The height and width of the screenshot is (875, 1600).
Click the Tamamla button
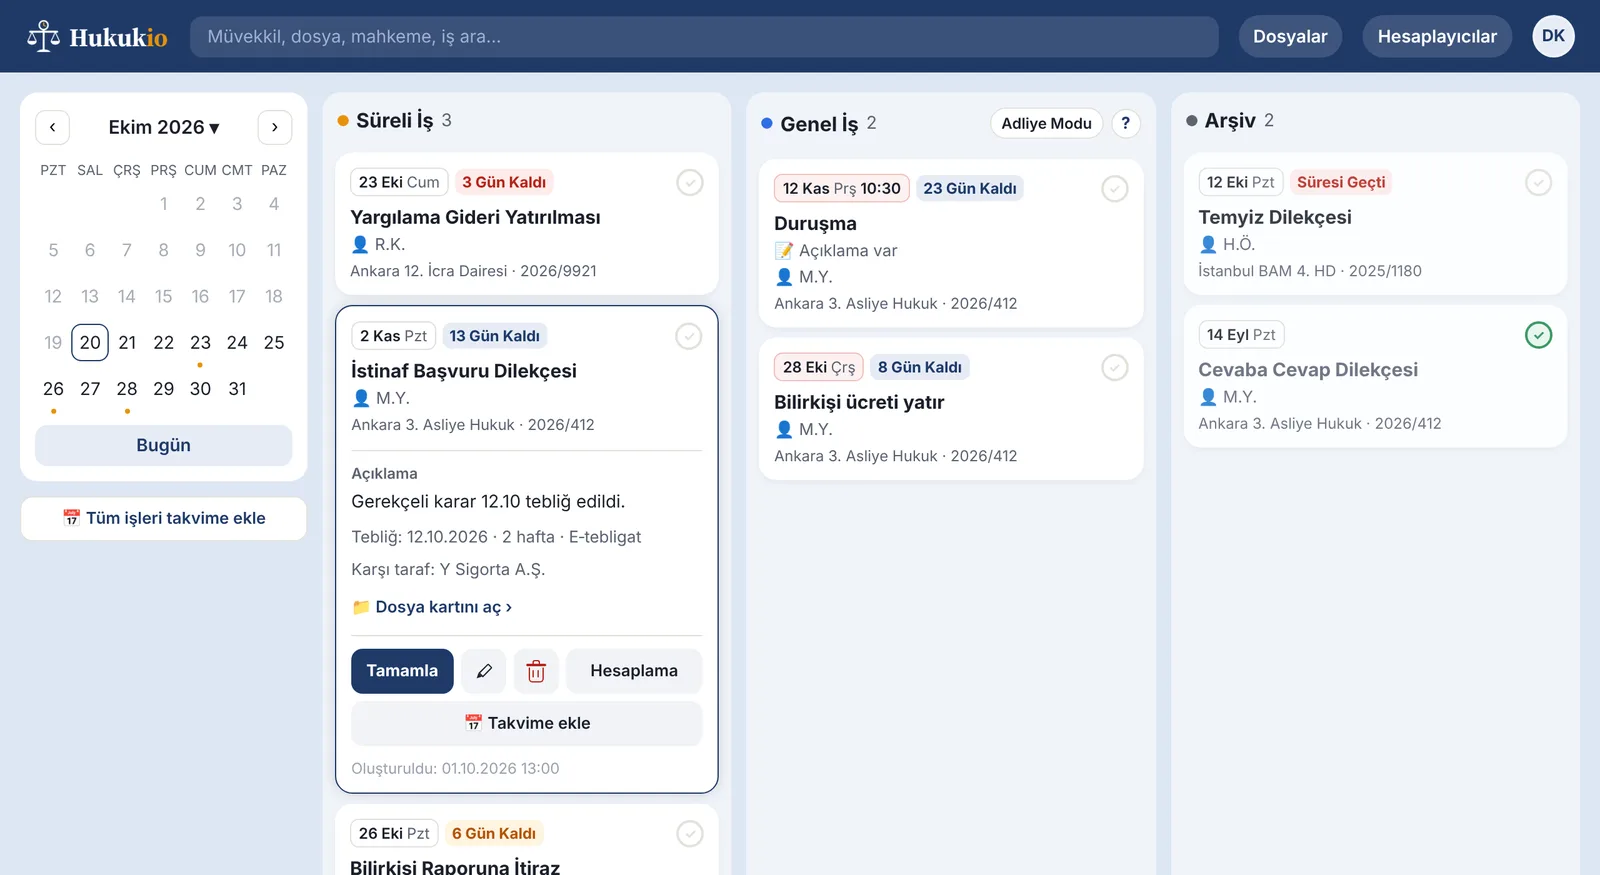point(402,671)
